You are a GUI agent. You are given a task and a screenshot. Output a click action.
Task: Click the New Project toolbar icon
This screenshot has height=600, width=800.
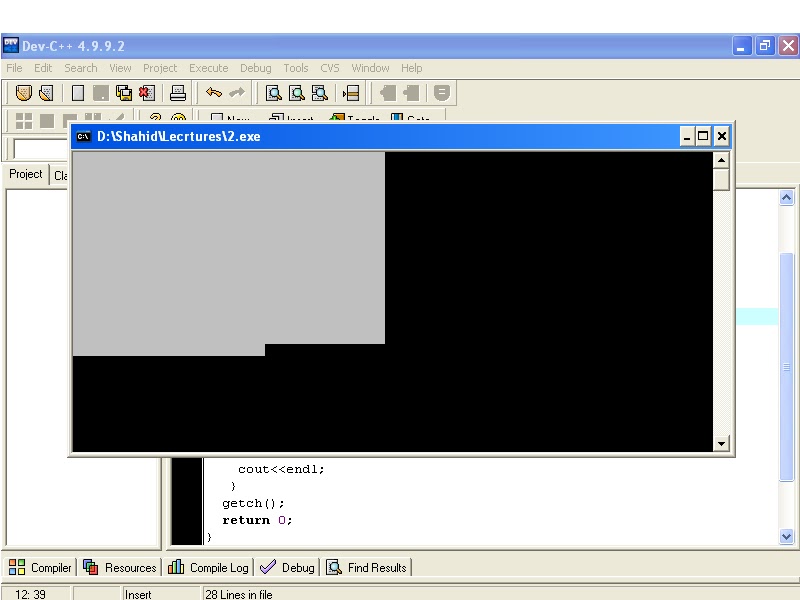pos(24,93)
